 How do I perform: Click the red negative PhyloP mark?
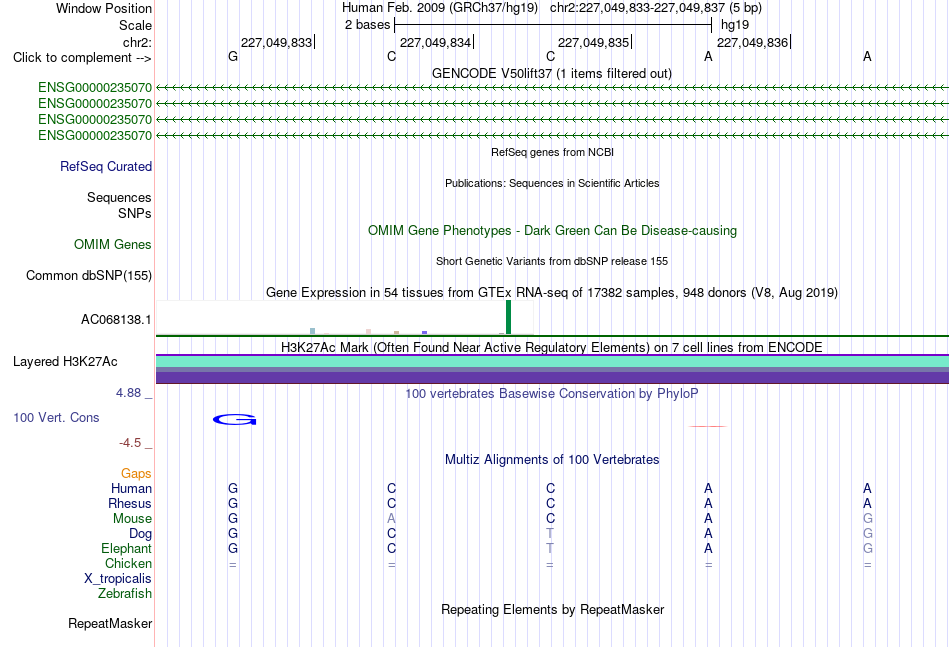point(708,426)
